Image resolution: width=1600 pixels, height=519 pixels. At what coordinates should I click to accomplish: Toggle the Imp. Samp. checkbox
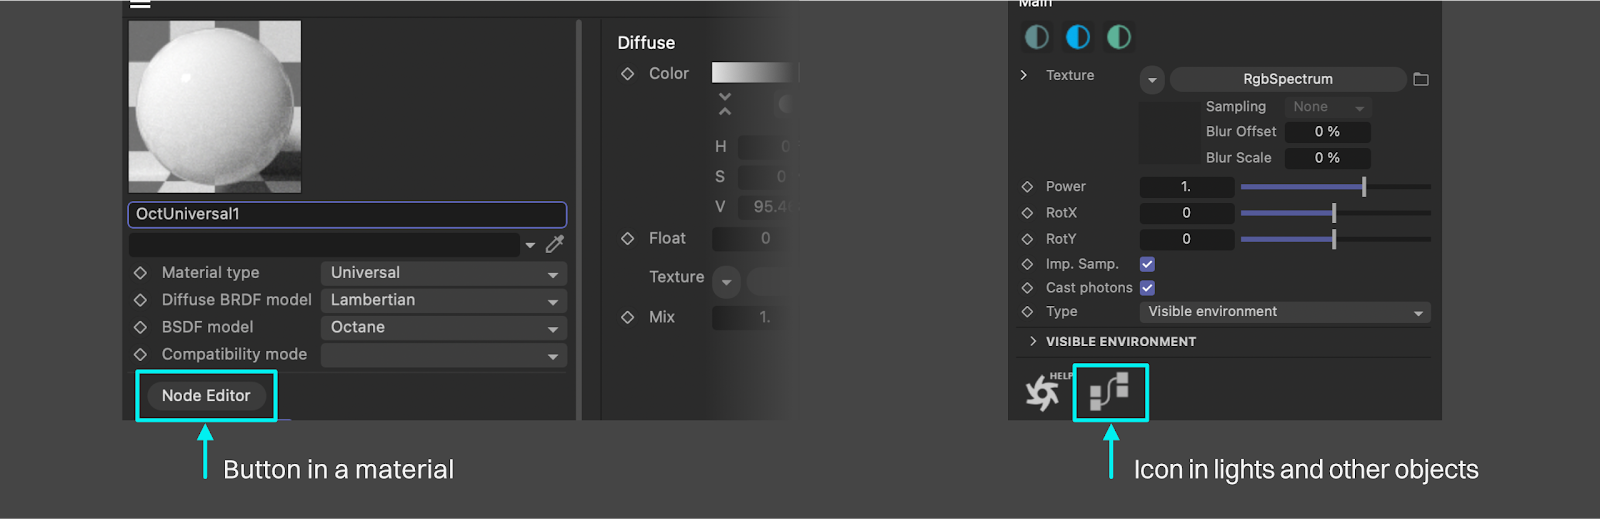[x=1147, y=264]
